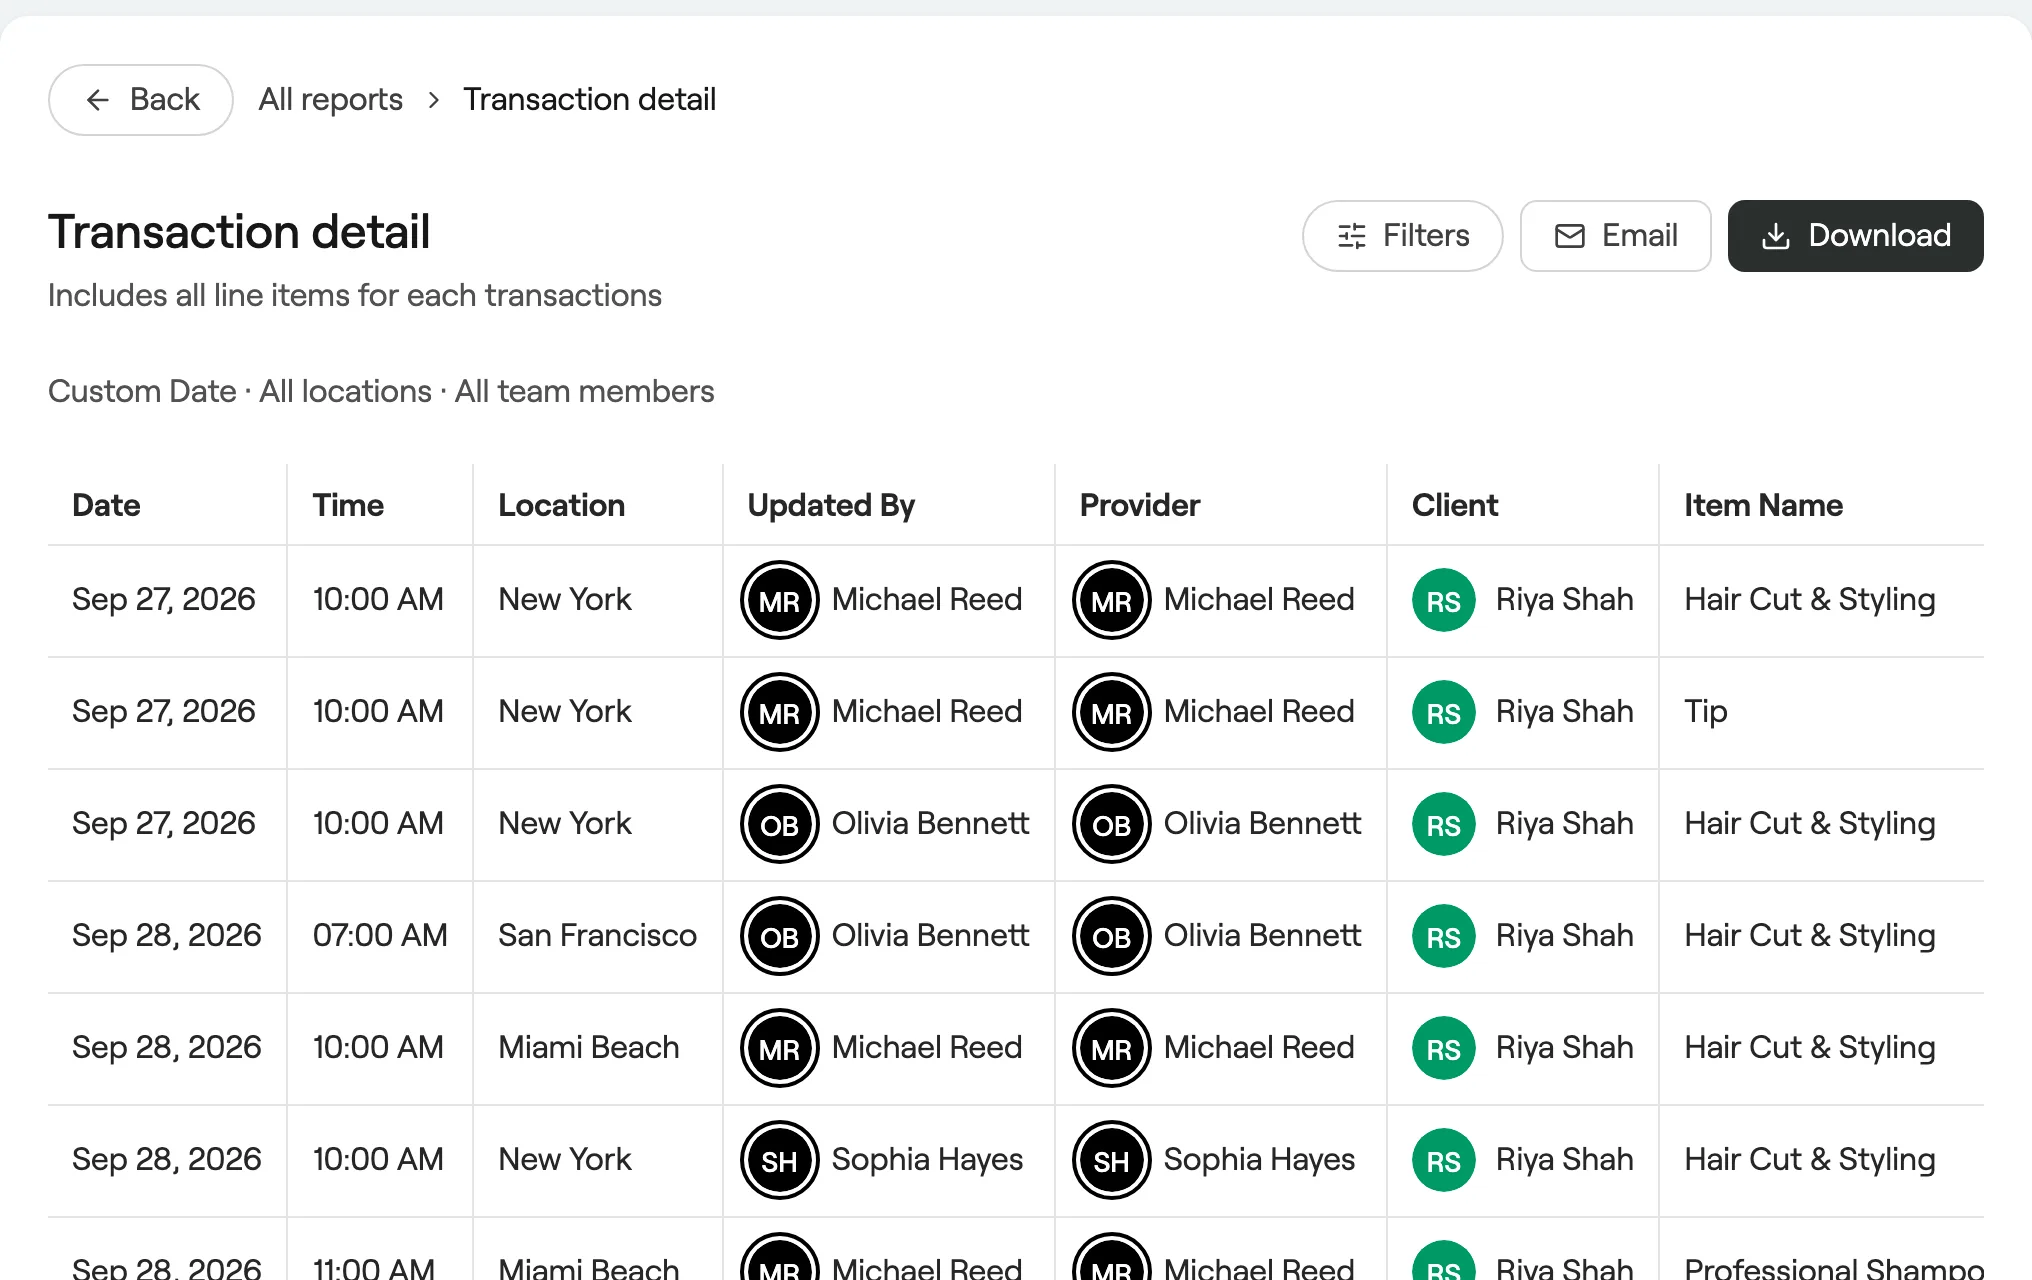Go back using the Back button
2032x1280 pixels.
point(141,100)
